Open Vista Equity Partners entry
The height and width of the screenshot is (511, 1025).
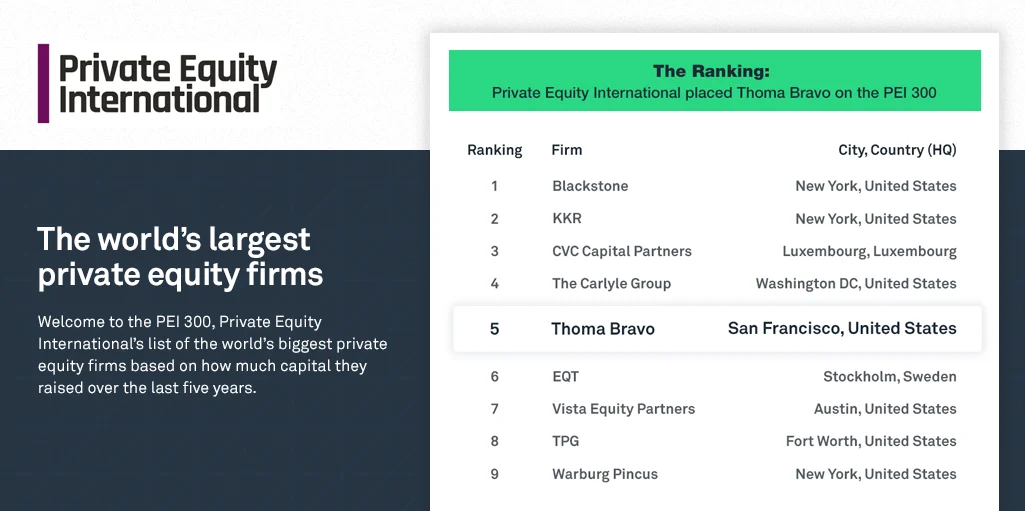click(x=623, y=409)
